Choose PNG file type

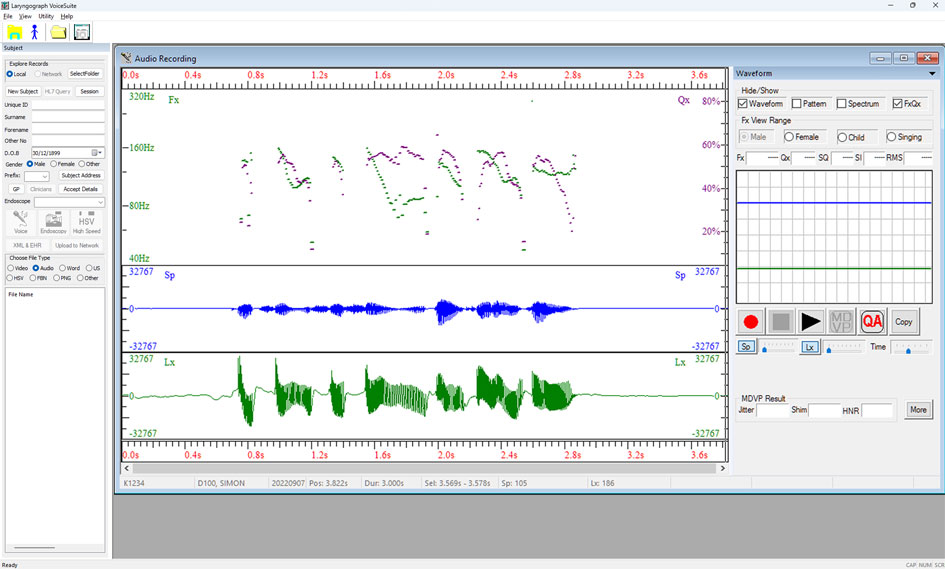click(56, 278)
